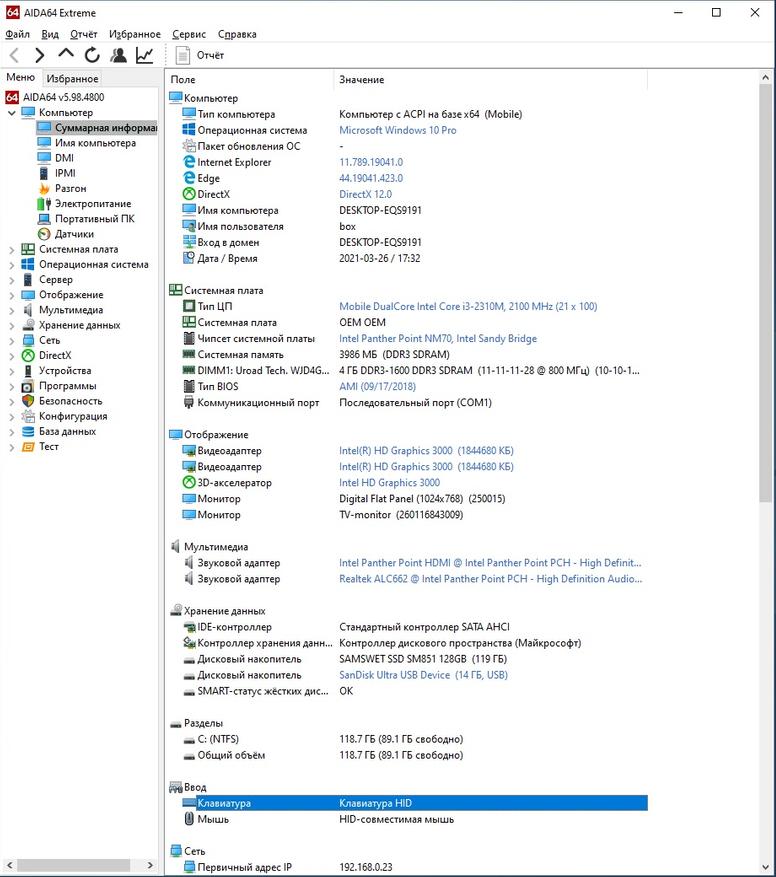Click the База данных database icon
776x877 pixels.
point(28,431)
